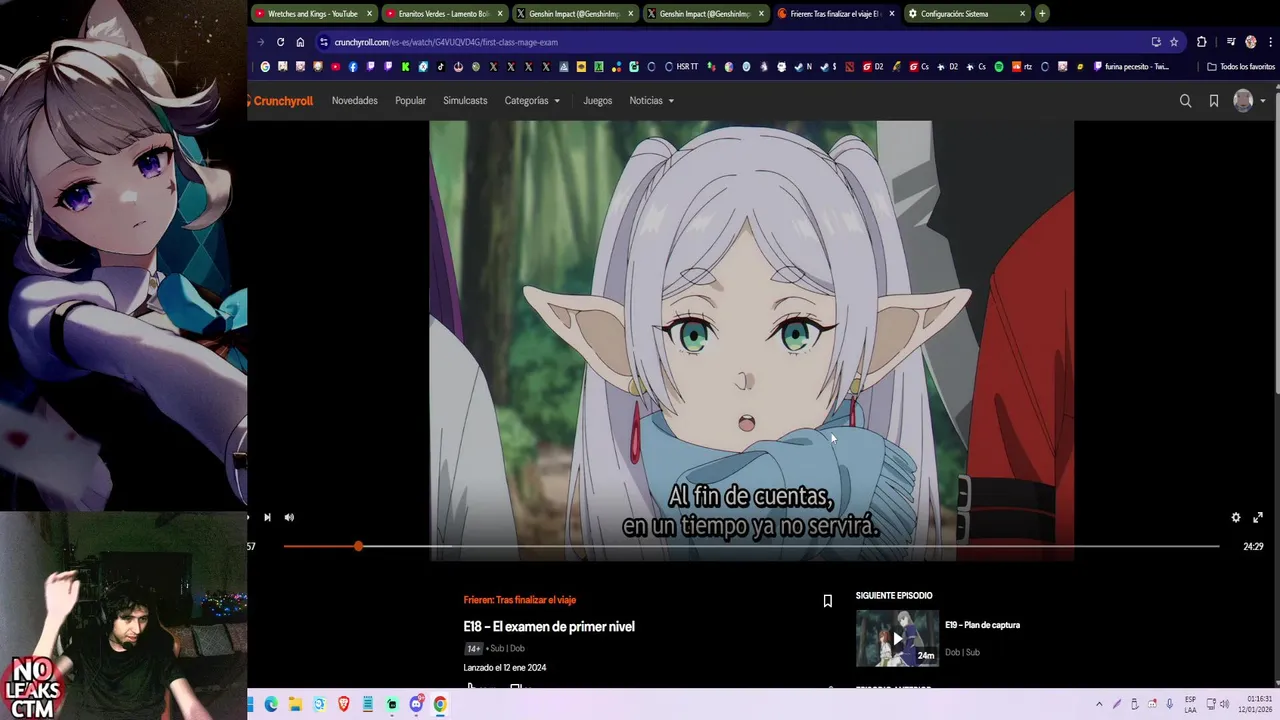
Task: Open the series link Frieren: Tras finalizar el viaje
Action: (x=520, y=600)
